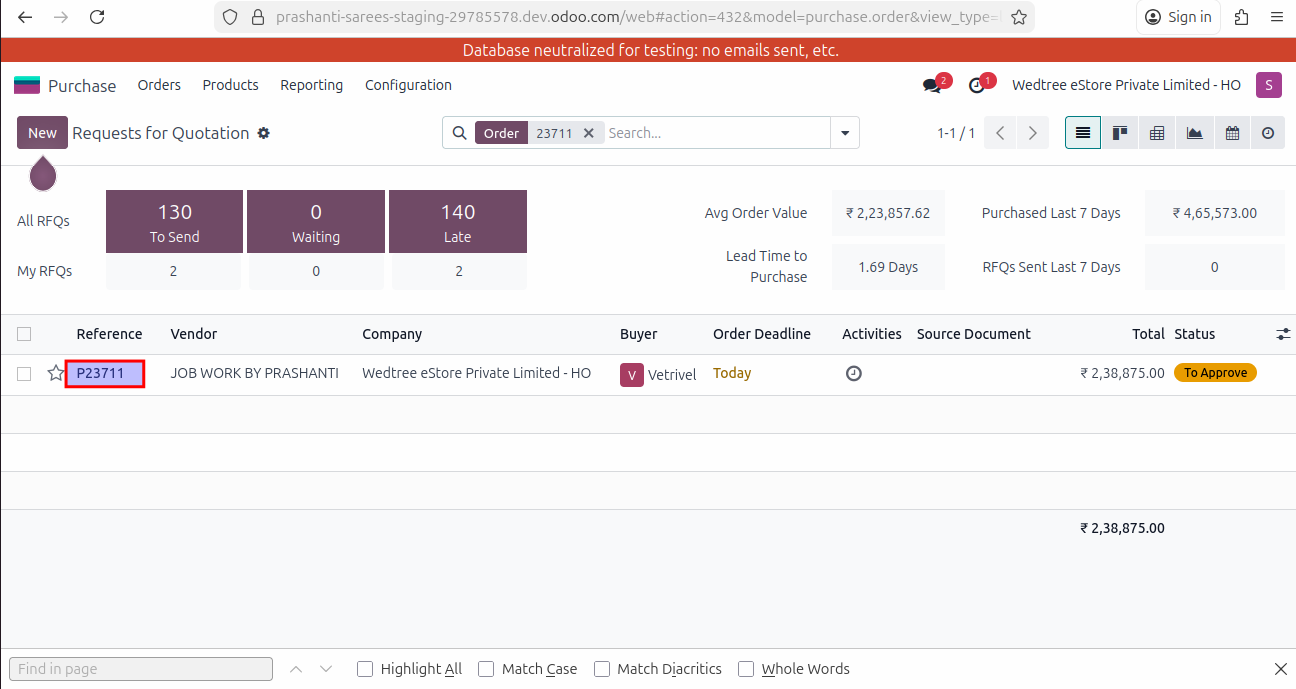Open company switcher Wedtree eStore Private Limited
Viewport: 1296px width, 689px height.
(x=1126, y=85)
